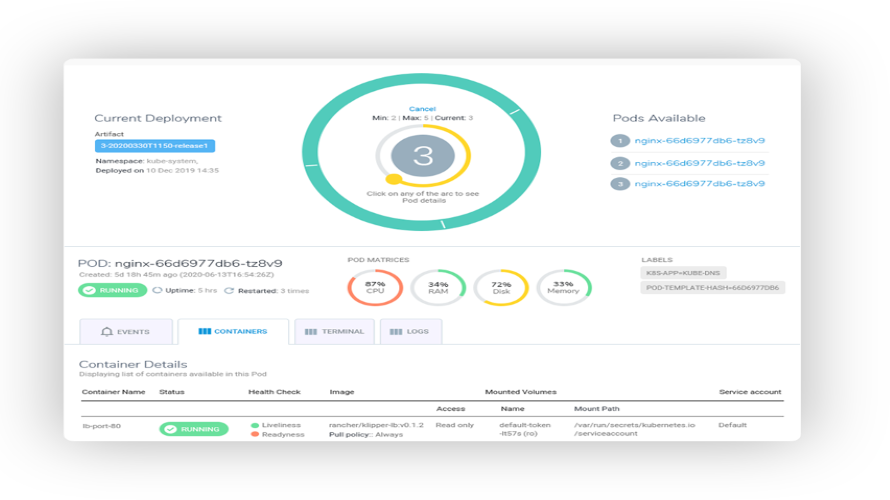Click the CPU 87% gauge
This screenshot has height=500, width=890.
375,287
